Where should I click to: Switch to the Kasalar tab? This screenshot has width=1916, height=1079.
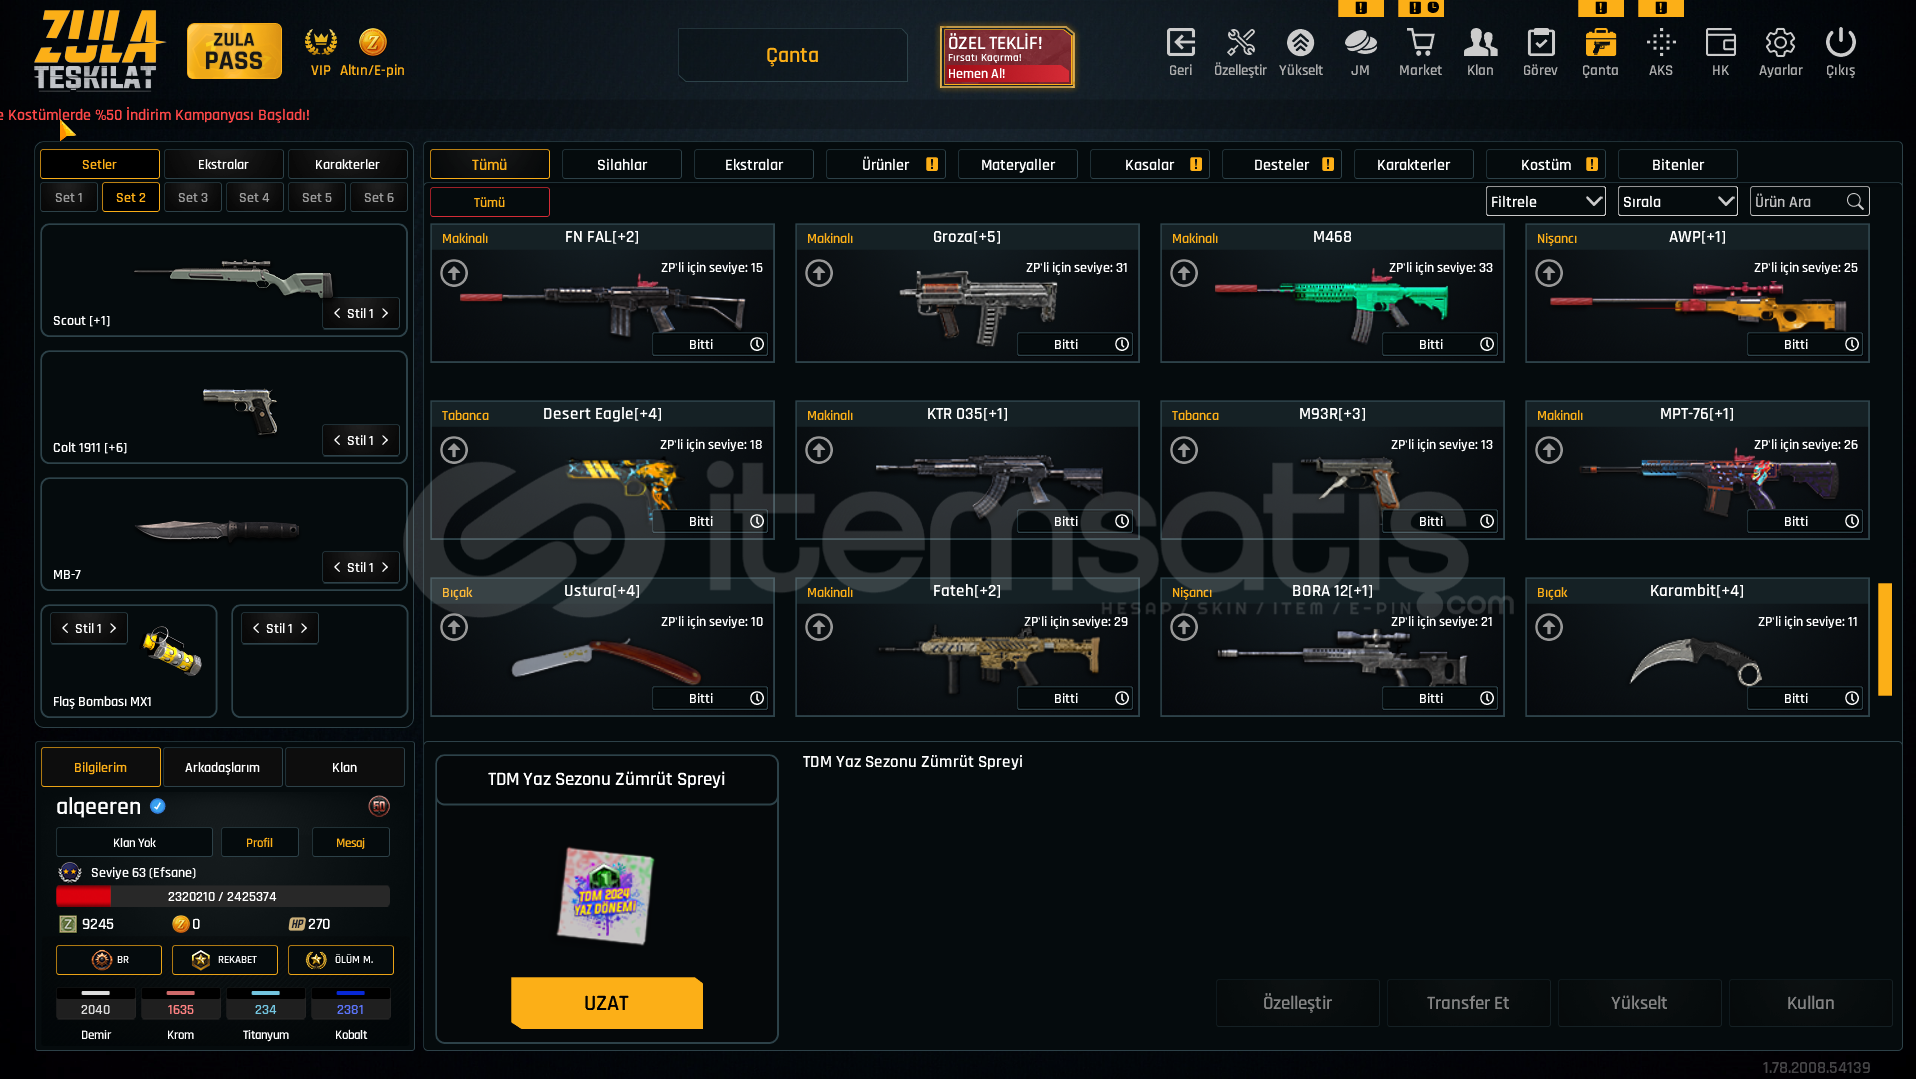(x=1150, y=165)
